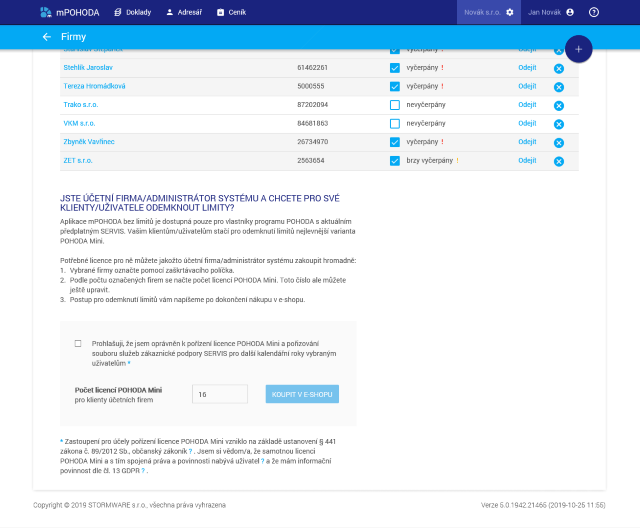Uncheck the ZET s.r.o. checkbox
The width and height of the screenshot is (640, 528).
coord(395,161)
